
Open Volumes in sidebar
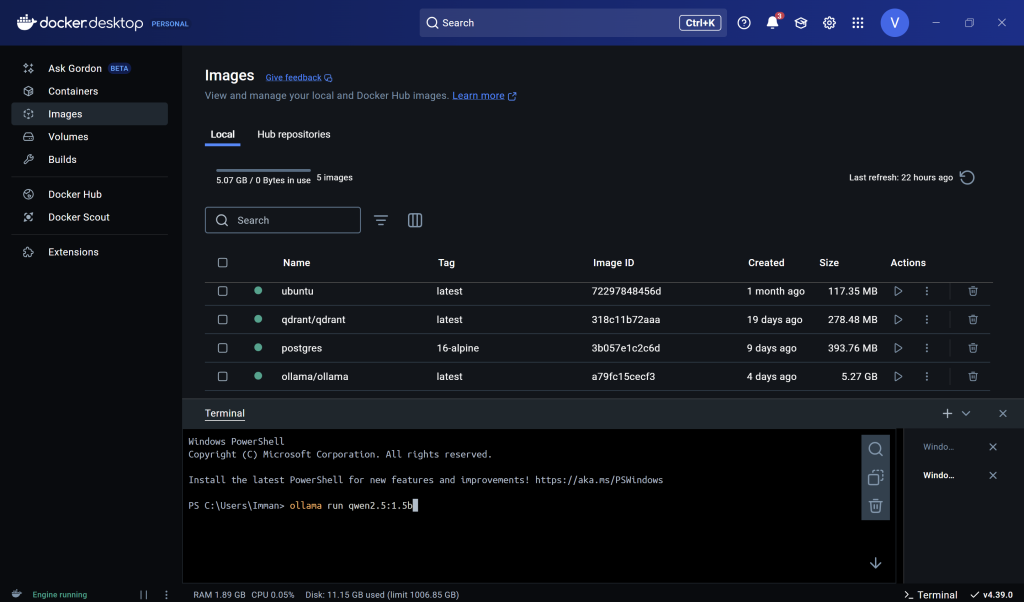tap(89, 136)
